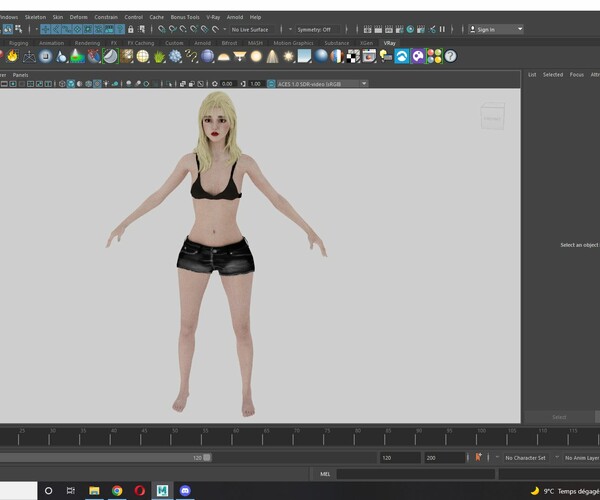The height and width of the screenshot is (500, 600).
Task: Open Discord from the taskbar
Action: (x=185, y=491)
